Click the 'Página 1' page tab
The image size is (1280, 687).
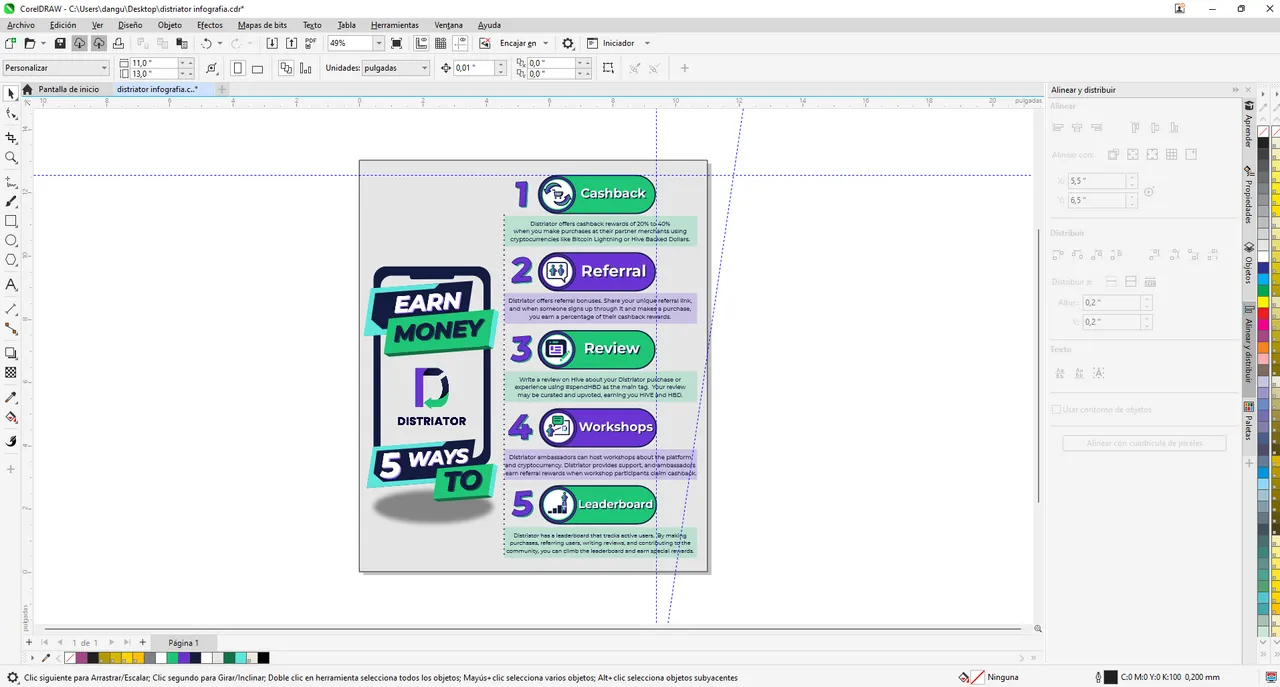183,643
